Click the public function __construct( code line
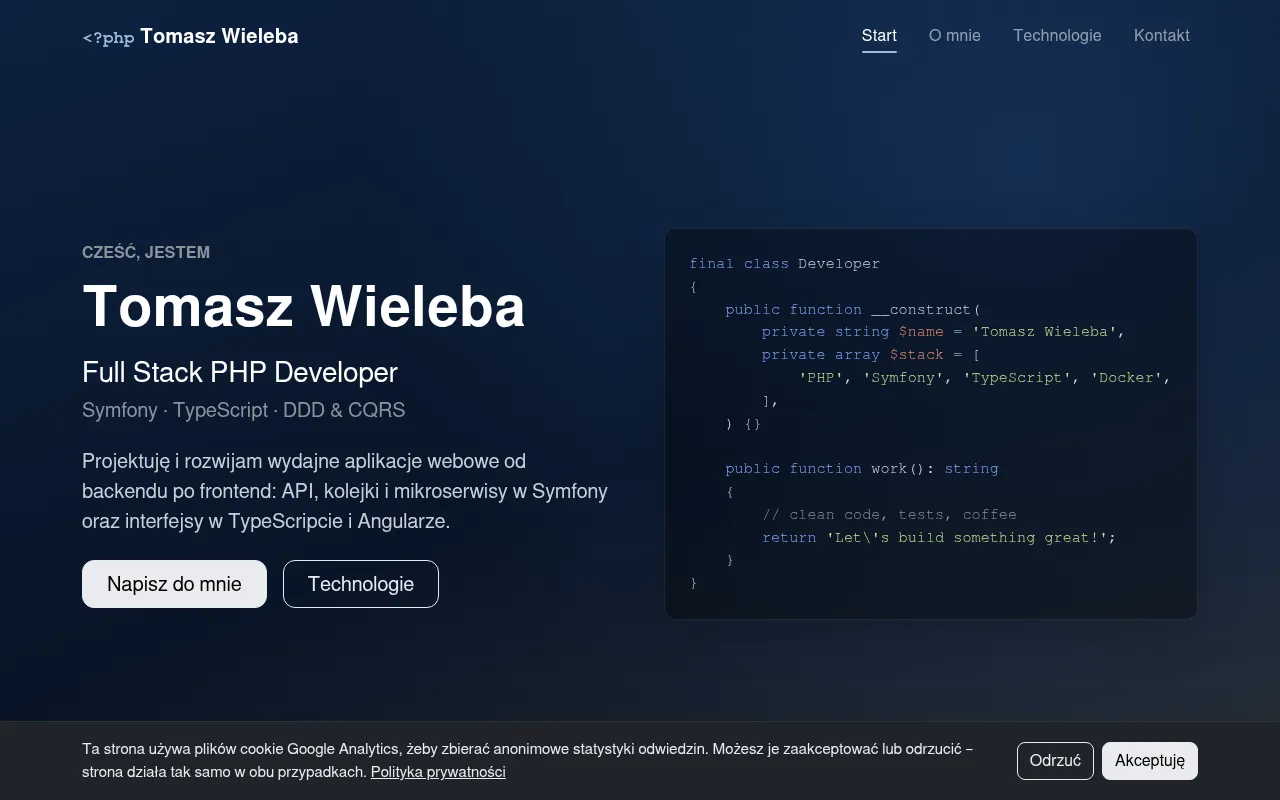The image size is (1280, 800). point(853,310)
